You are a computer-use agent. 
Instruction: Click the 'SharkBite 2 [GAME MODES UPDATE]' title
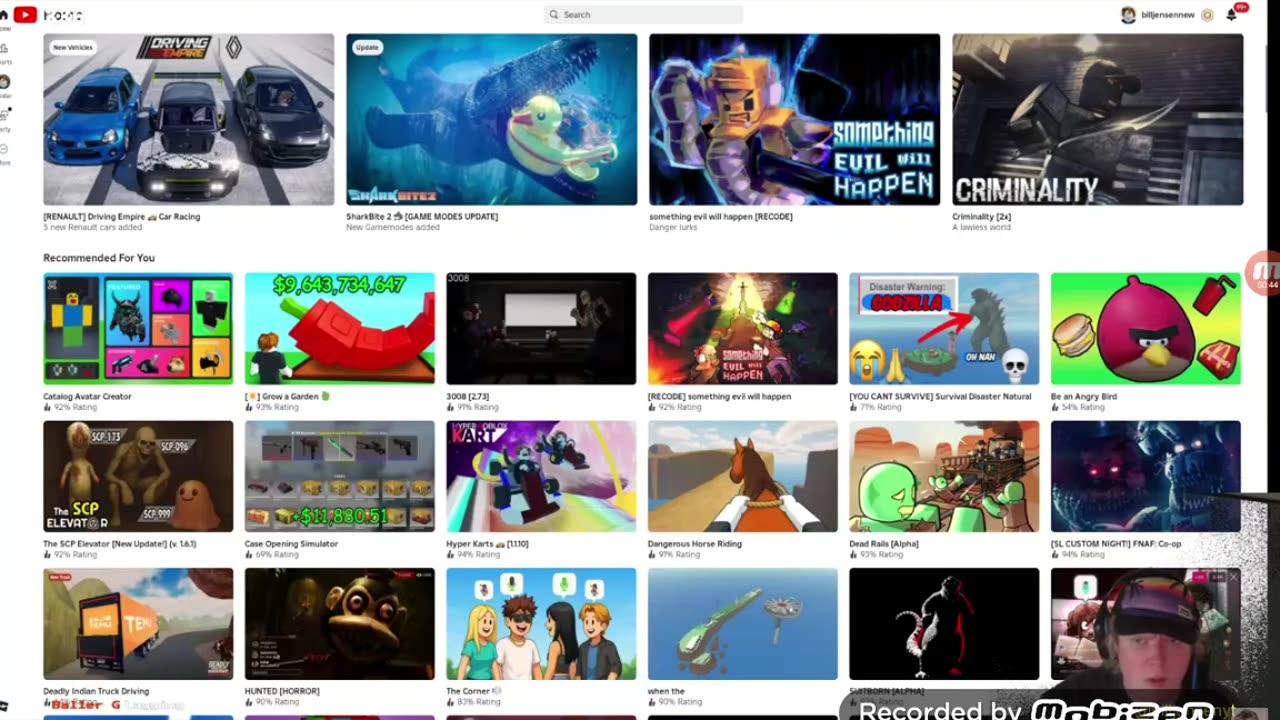pyautogui.click(x=422, y=217)
